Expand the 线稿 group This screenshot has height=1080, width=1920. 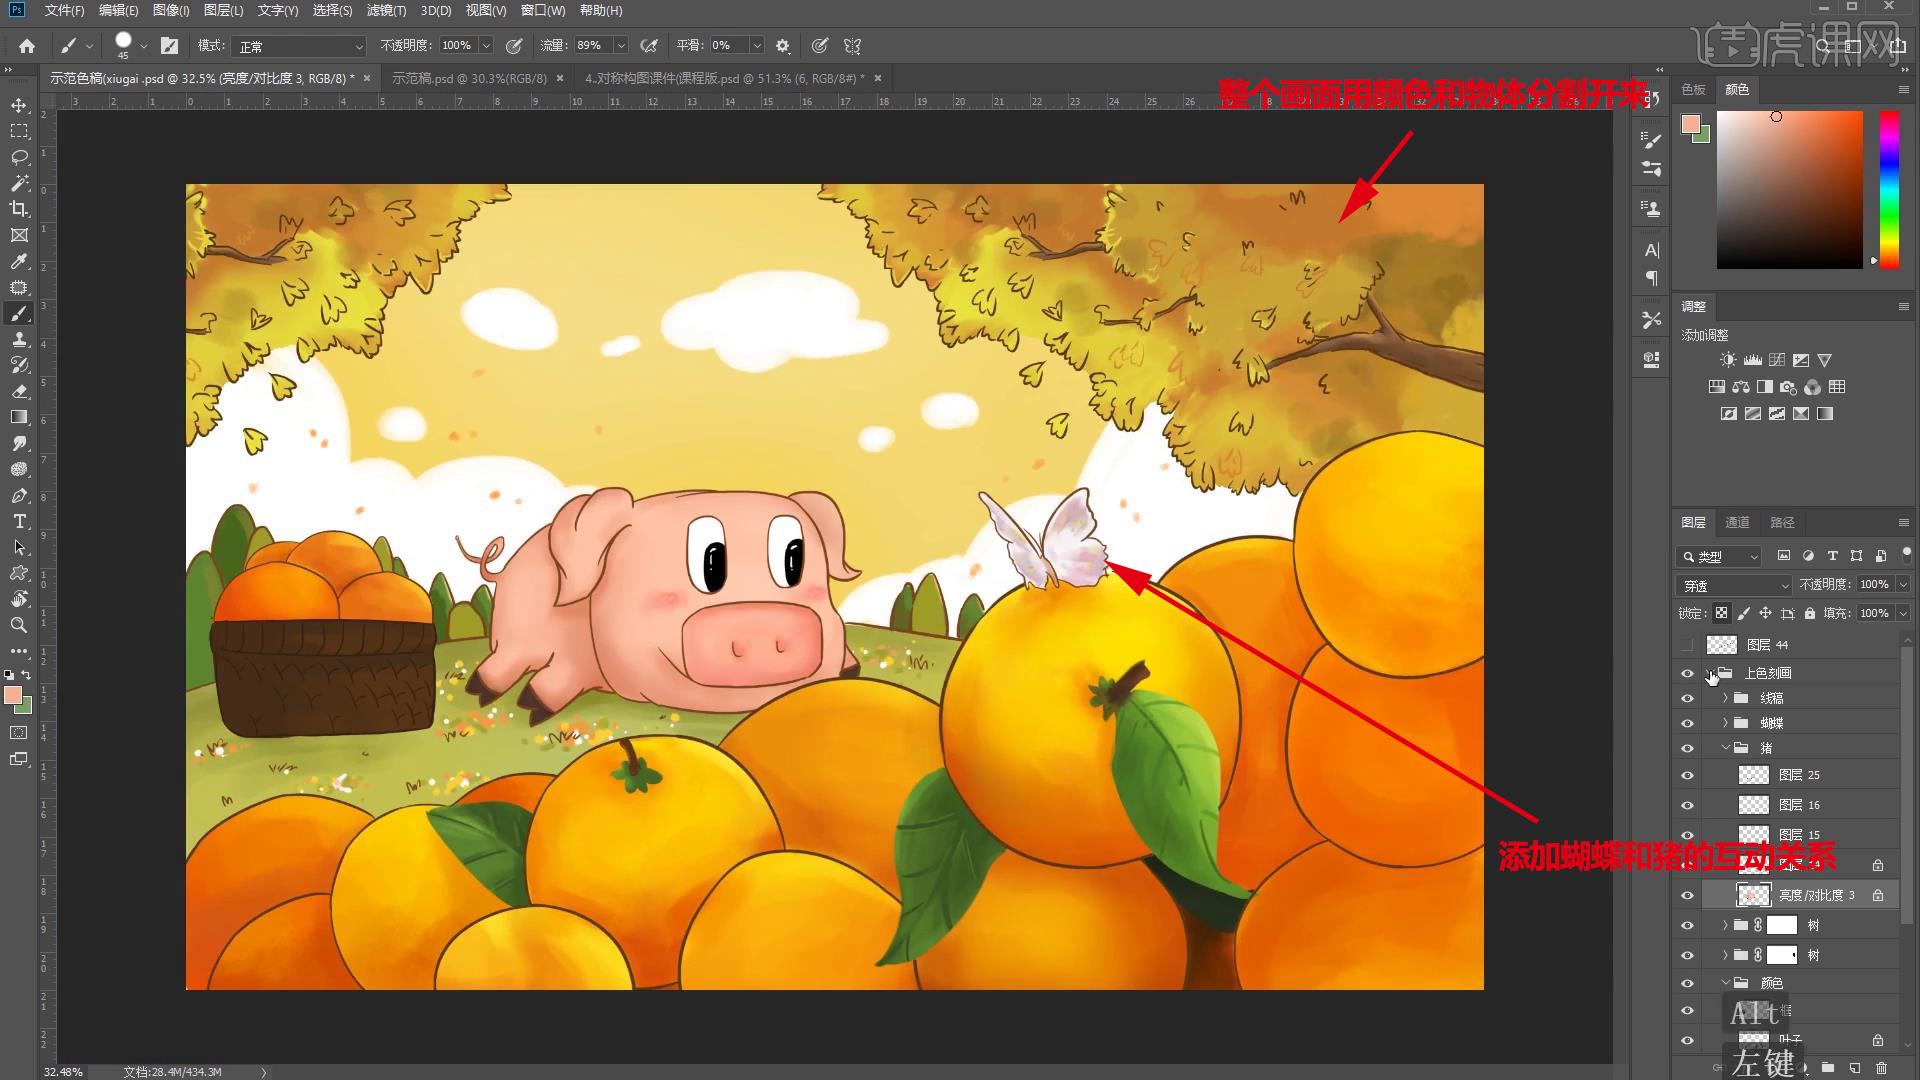pos(1725,698)
